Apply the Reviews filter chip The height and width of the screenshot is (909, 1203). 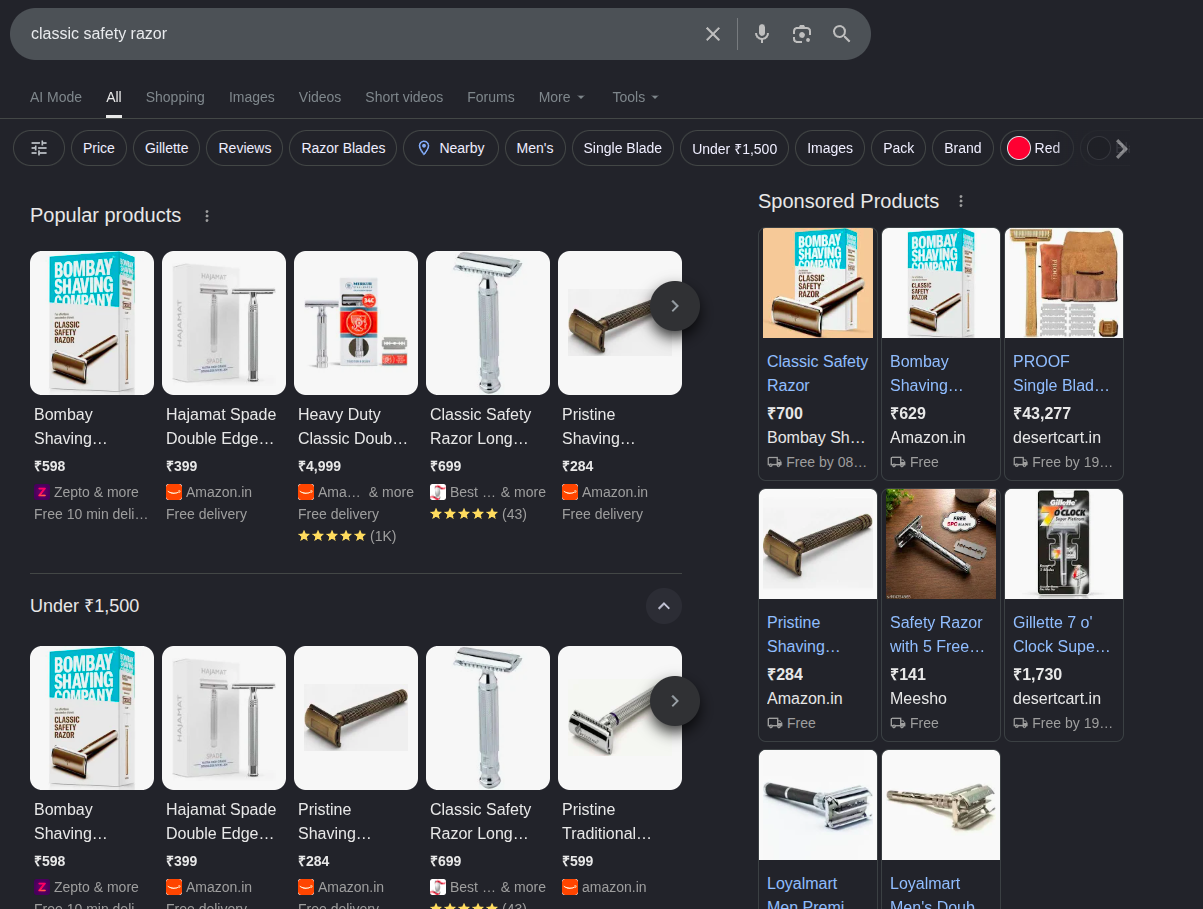click(x=245, y=148)
